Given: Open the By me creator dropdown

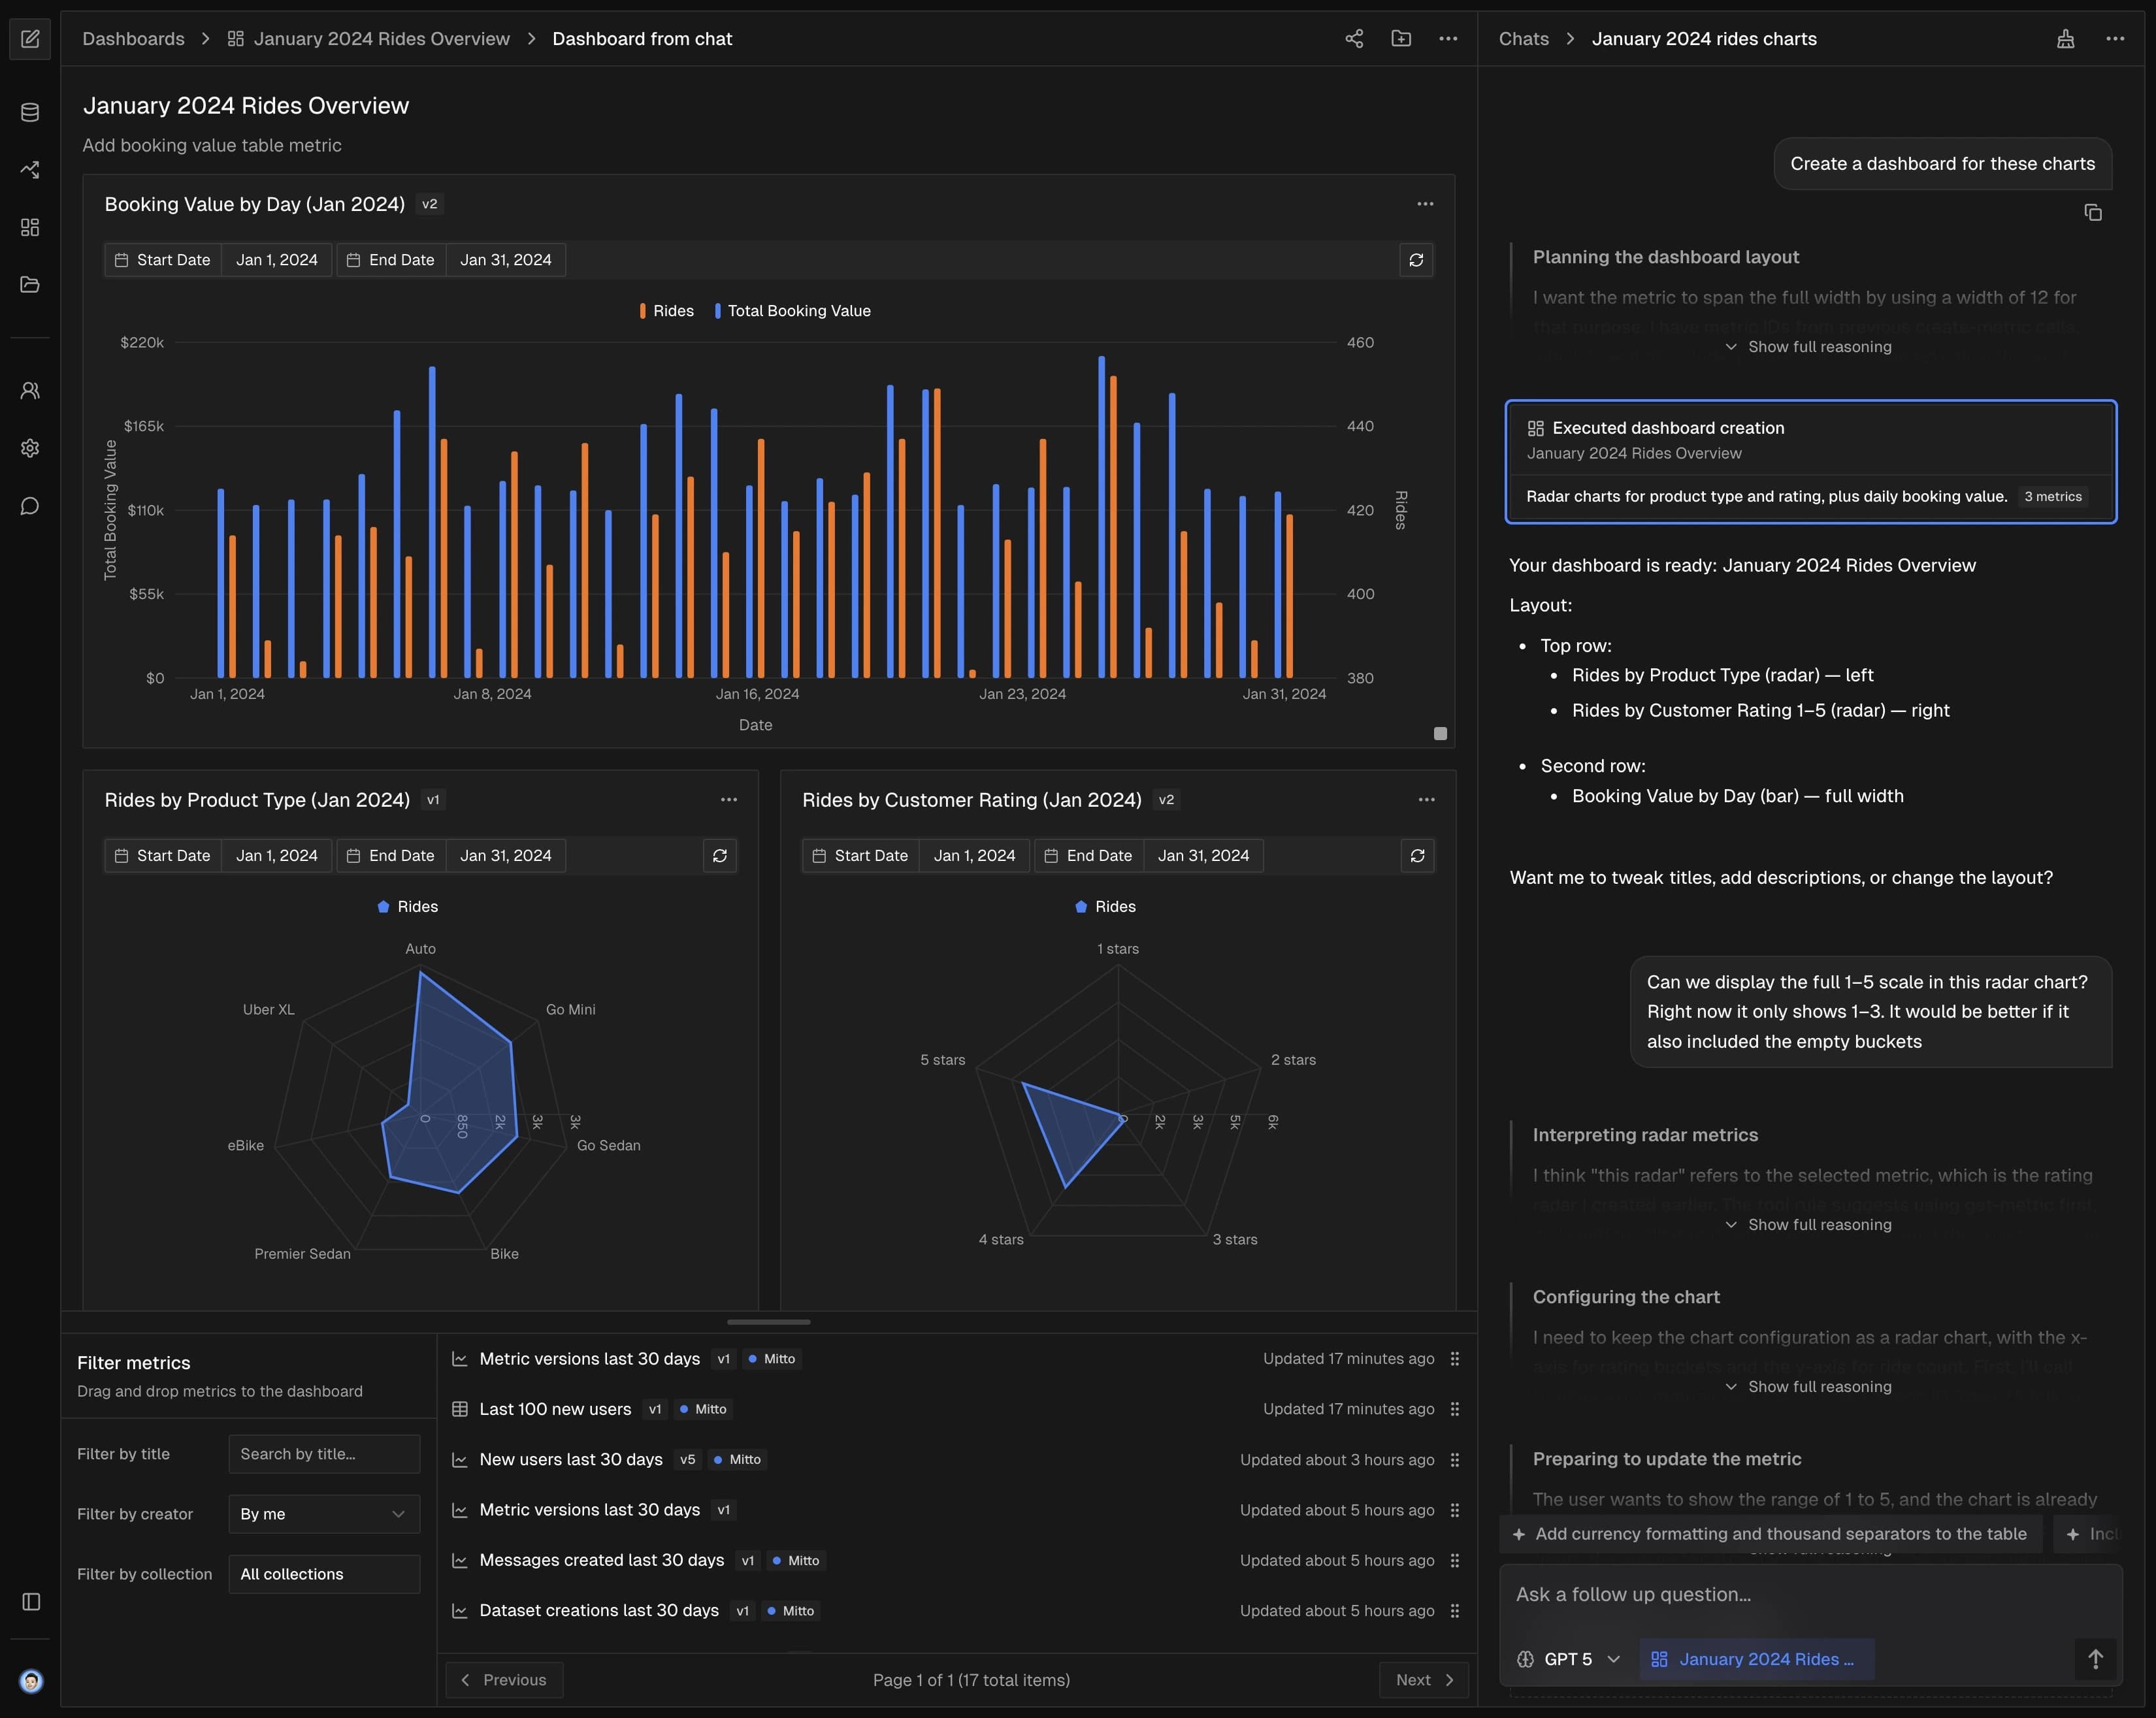Looking at the screenshot, I should [323, 1514].
